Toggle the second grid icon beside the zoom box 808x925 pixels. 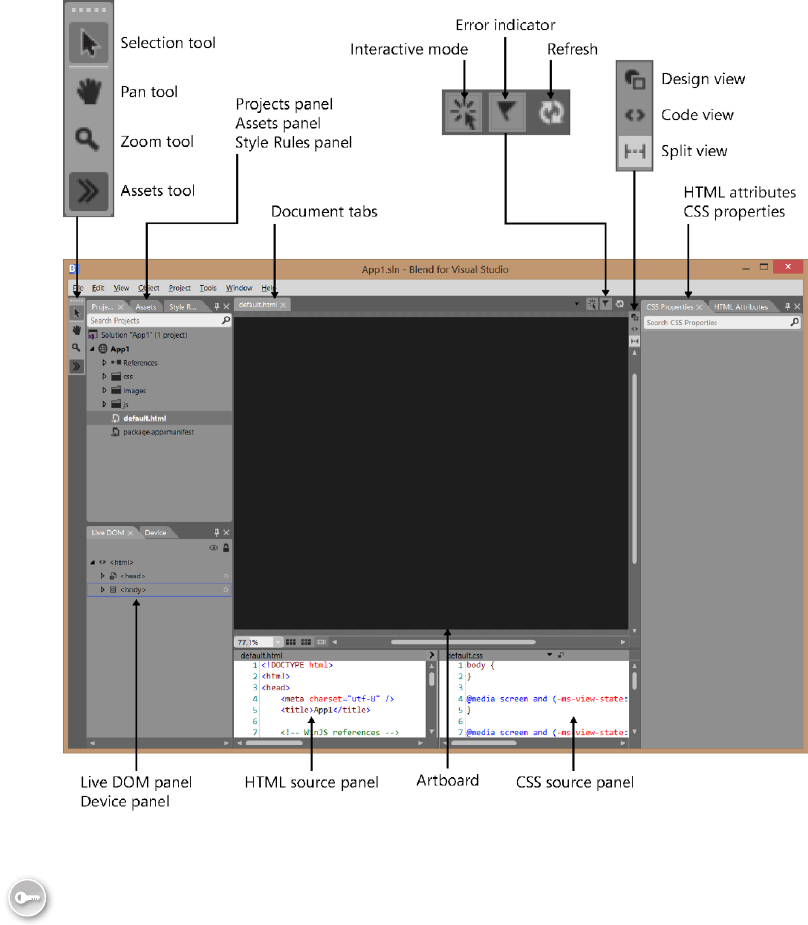click(x=306, y=642)
